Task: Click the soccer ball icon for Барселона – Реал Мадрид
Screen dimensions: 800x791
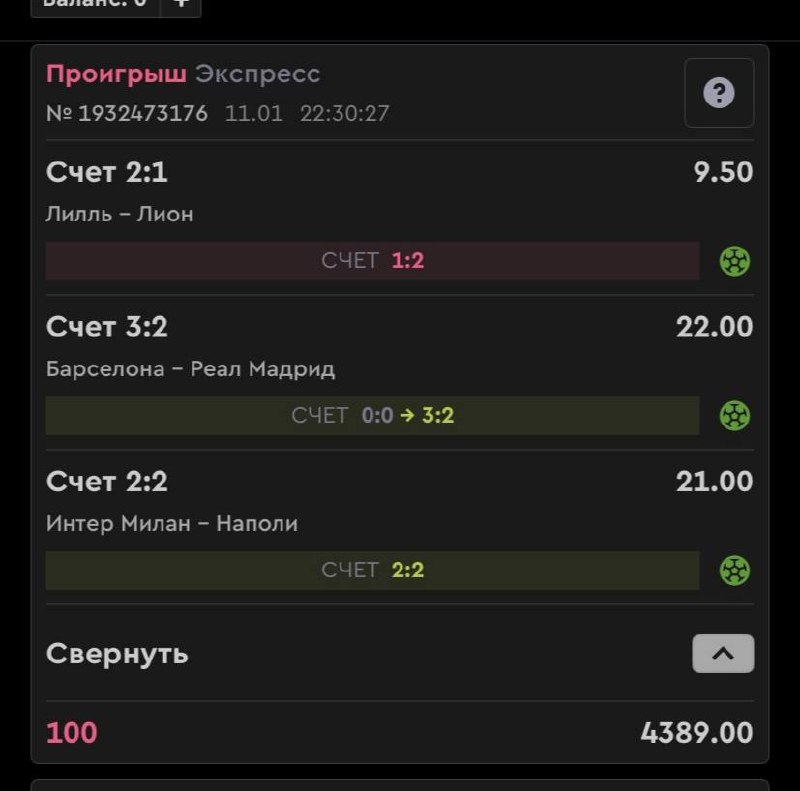Action: point(735,415)
